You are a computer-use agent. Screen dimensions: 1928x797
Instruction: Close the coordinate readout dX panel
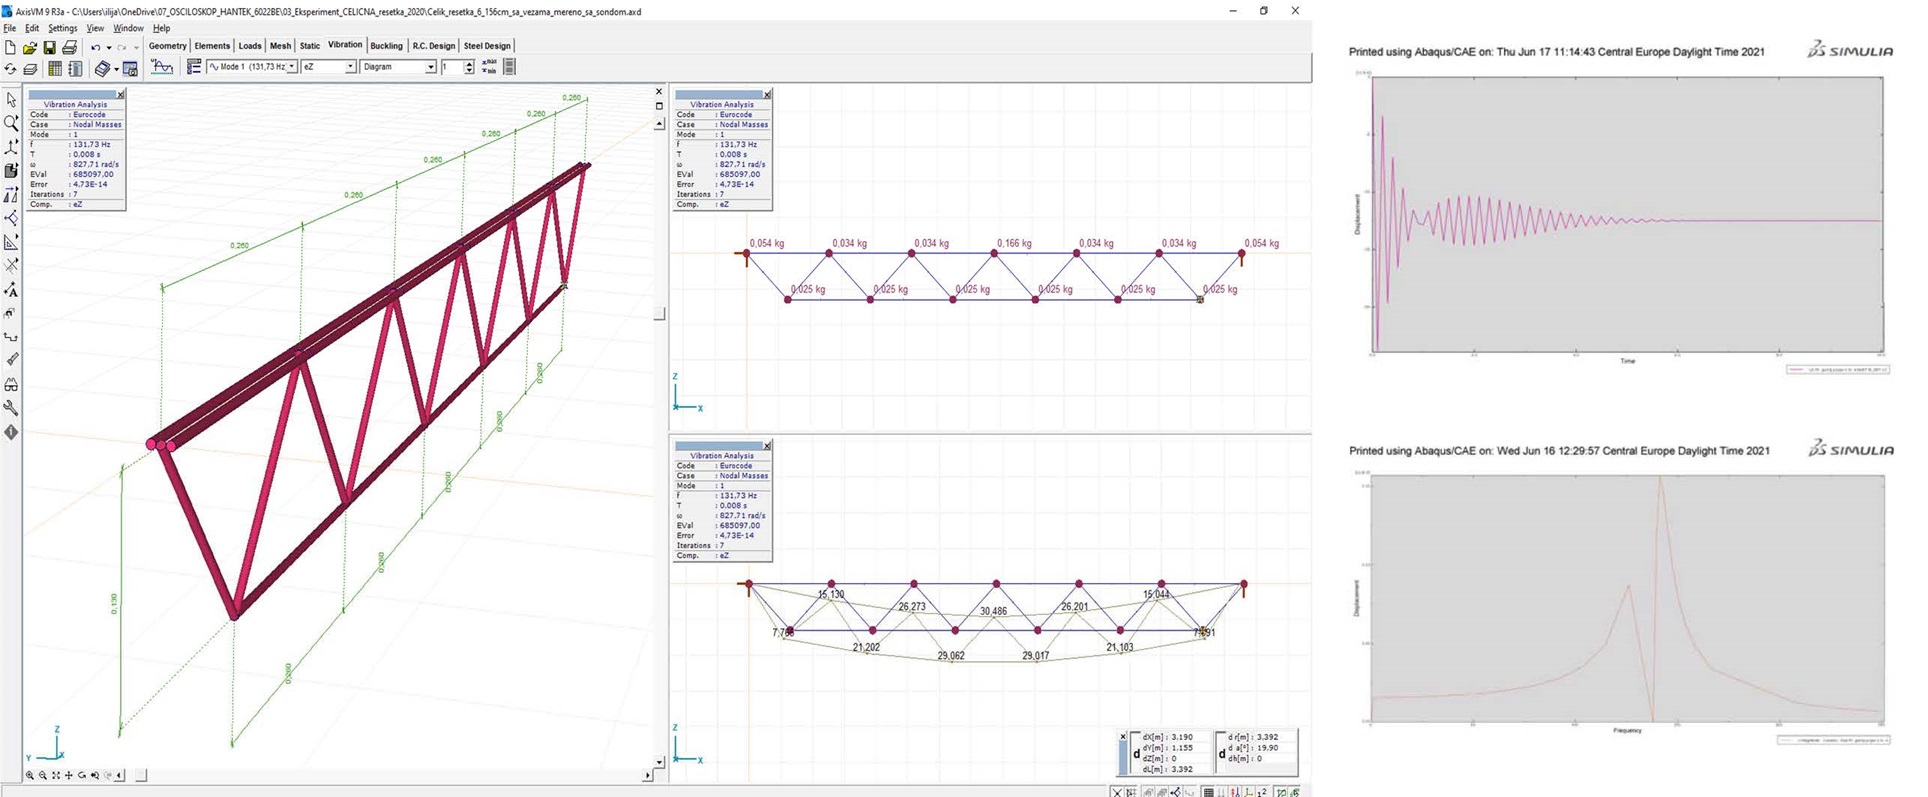pos(1122,736)
